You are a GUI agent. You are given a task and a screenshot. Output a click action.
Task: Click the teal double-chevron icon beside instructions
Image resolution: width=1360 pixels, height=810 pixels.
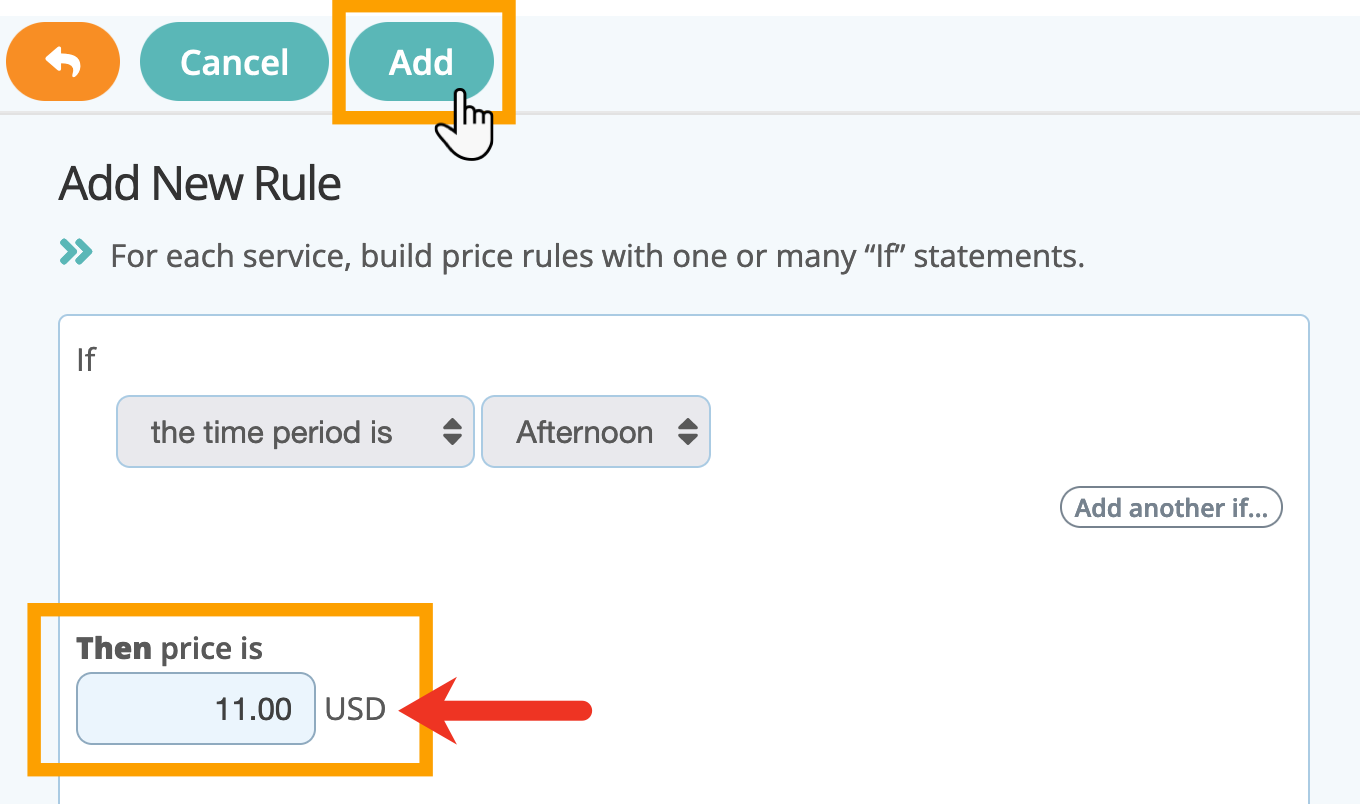76,254
